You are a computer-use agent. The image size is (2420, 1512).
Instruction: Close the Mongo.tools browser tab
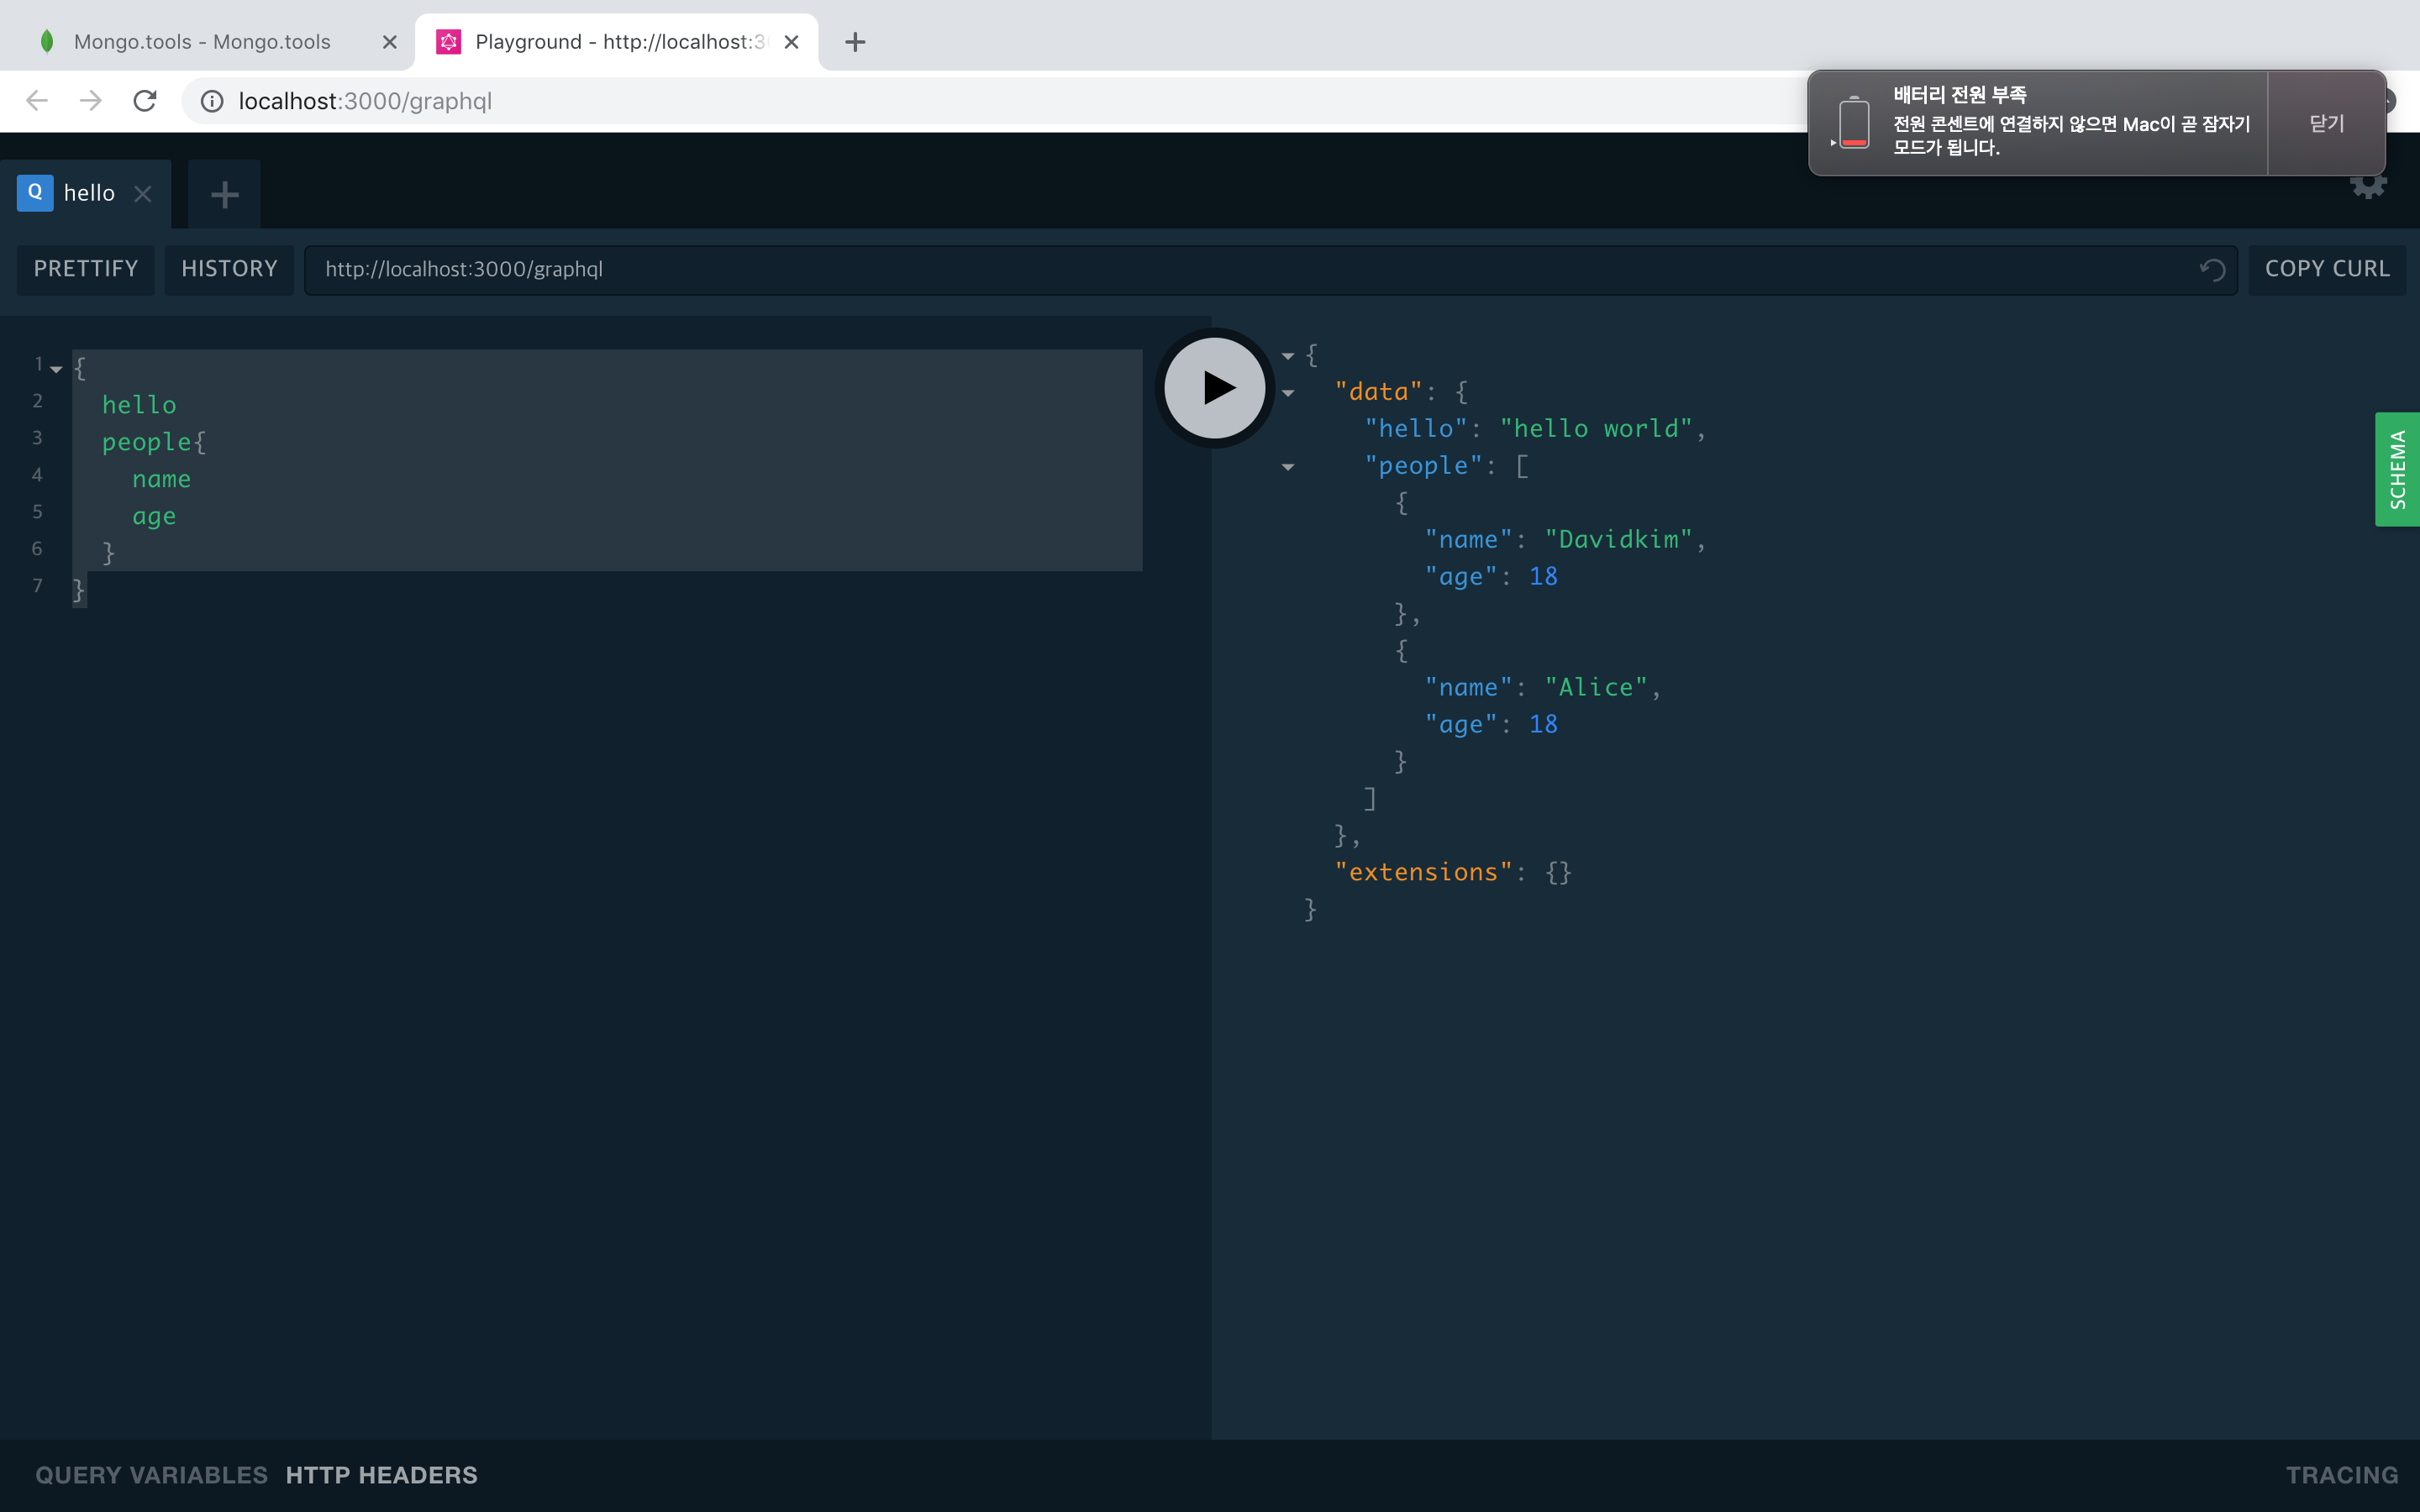[390, 42]
